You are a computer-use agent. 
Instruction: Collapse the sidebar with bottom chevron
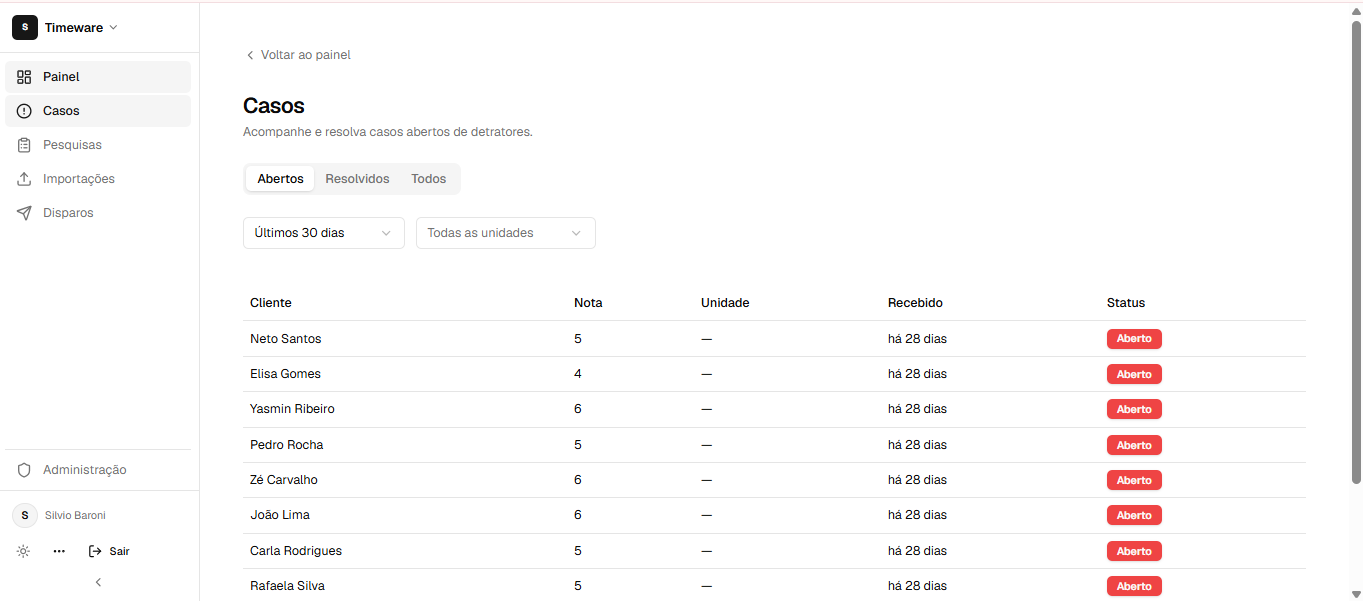98,582
